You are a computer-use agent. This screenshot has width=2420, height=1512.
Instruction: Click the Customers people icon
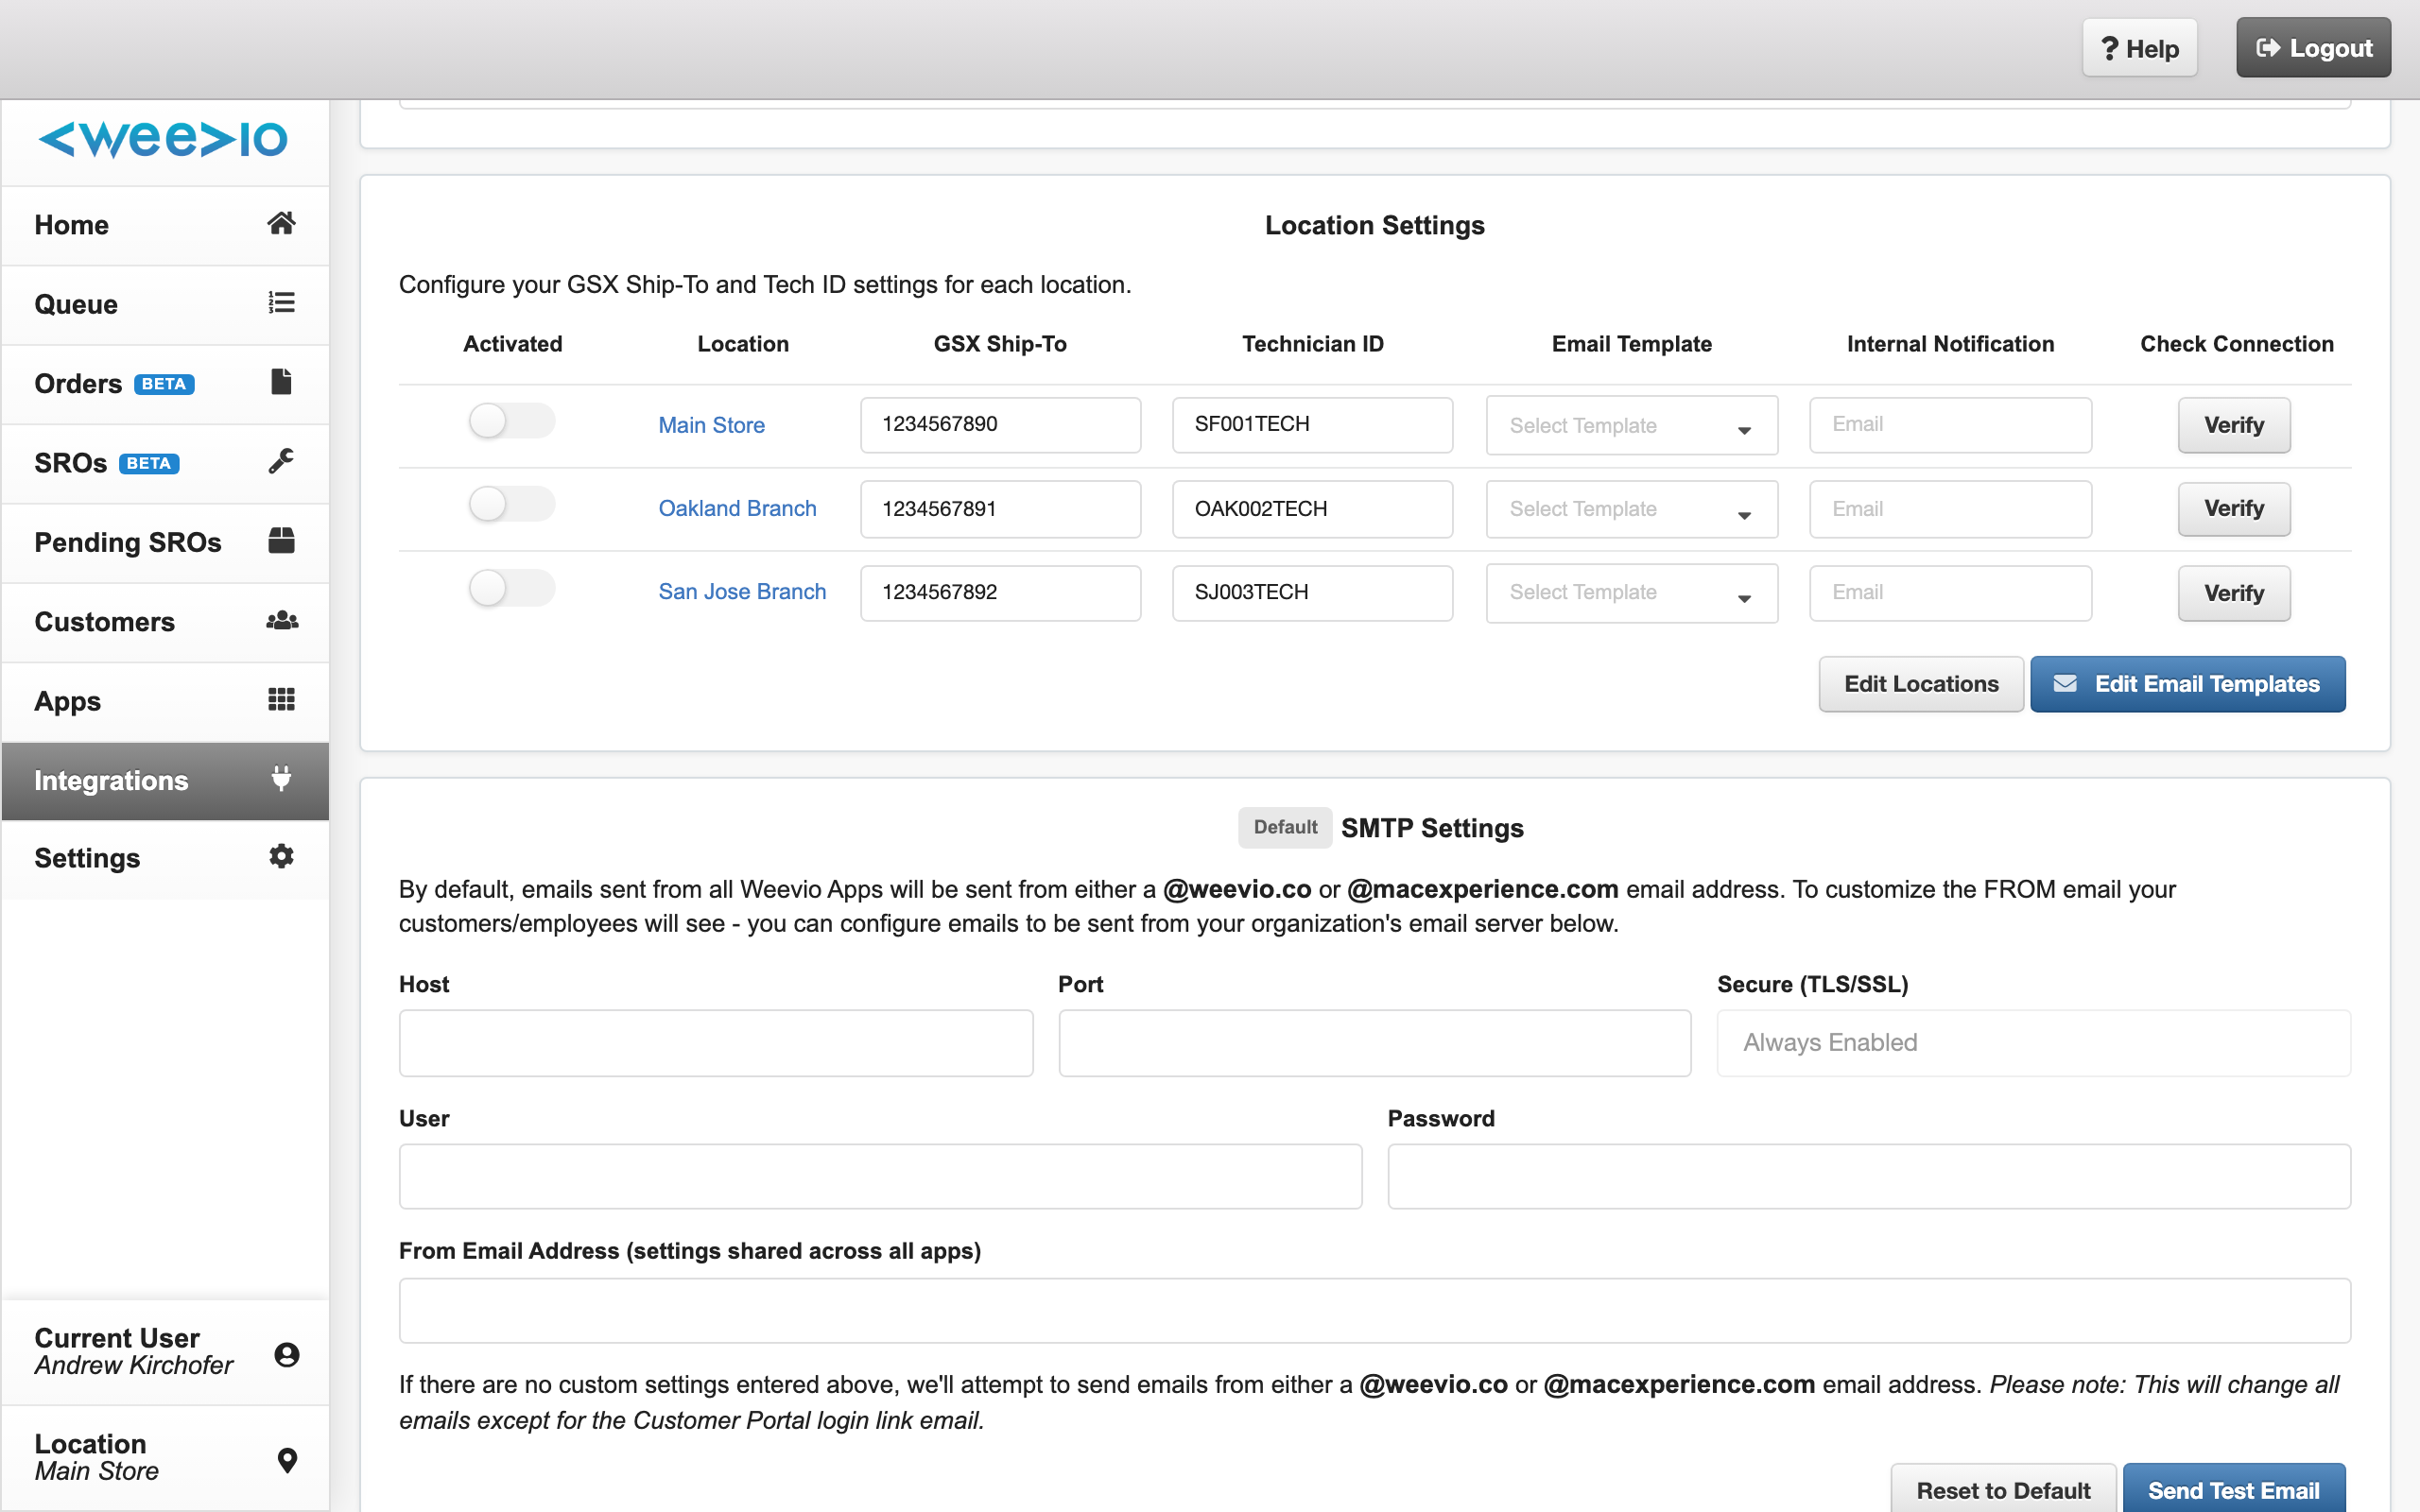coord(281,620)
